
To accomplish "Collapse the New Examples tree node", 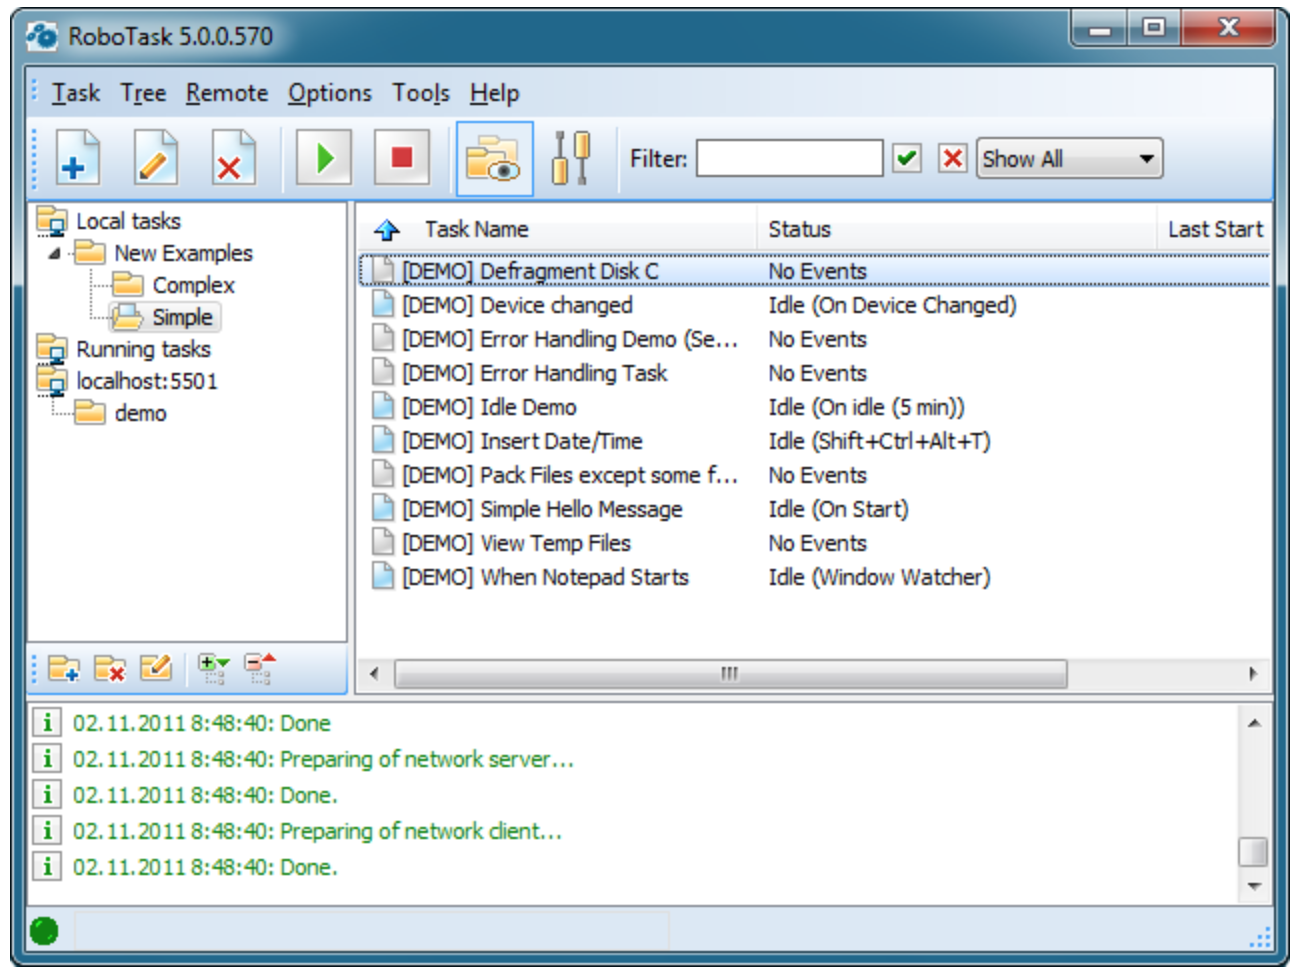I will [54, 253].
